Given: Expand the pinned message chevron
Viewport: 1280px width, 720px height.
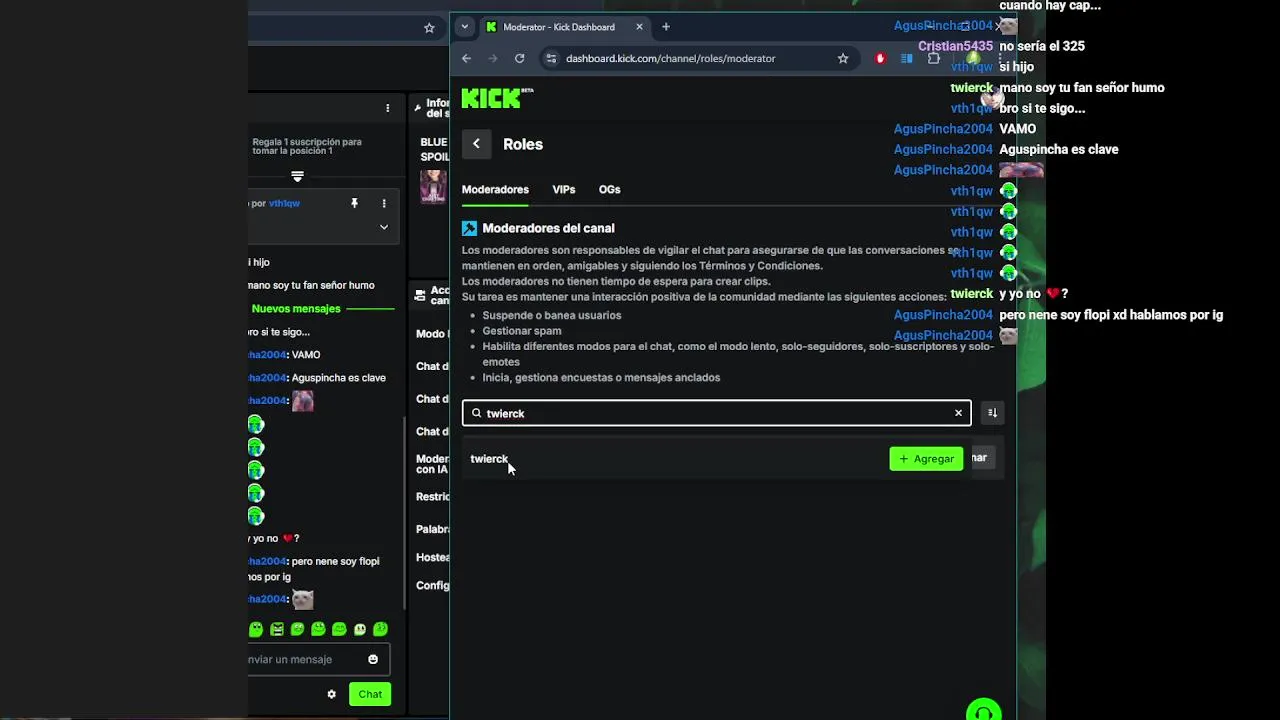Looking at the screenshot, I should 384,227.
